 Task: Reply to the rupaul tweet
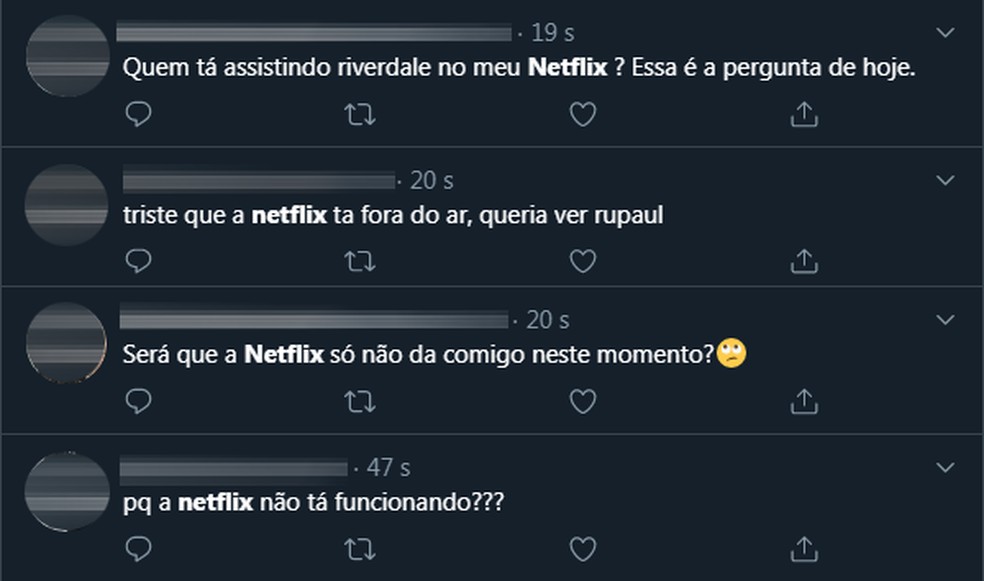tap(140, 261)
